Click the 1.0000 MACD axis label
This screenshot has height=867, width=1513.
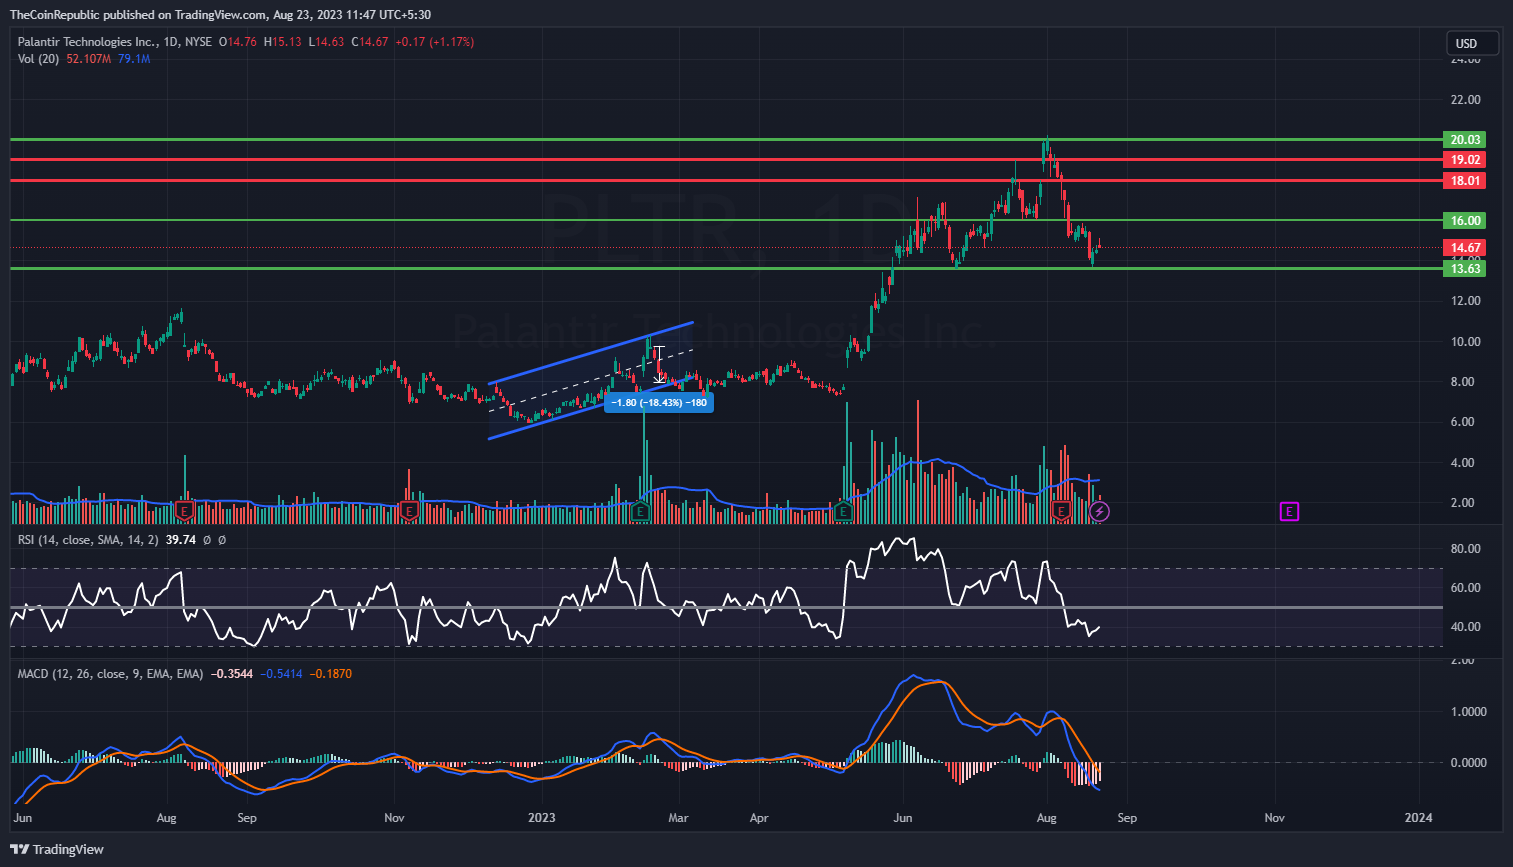point(1468,712)
